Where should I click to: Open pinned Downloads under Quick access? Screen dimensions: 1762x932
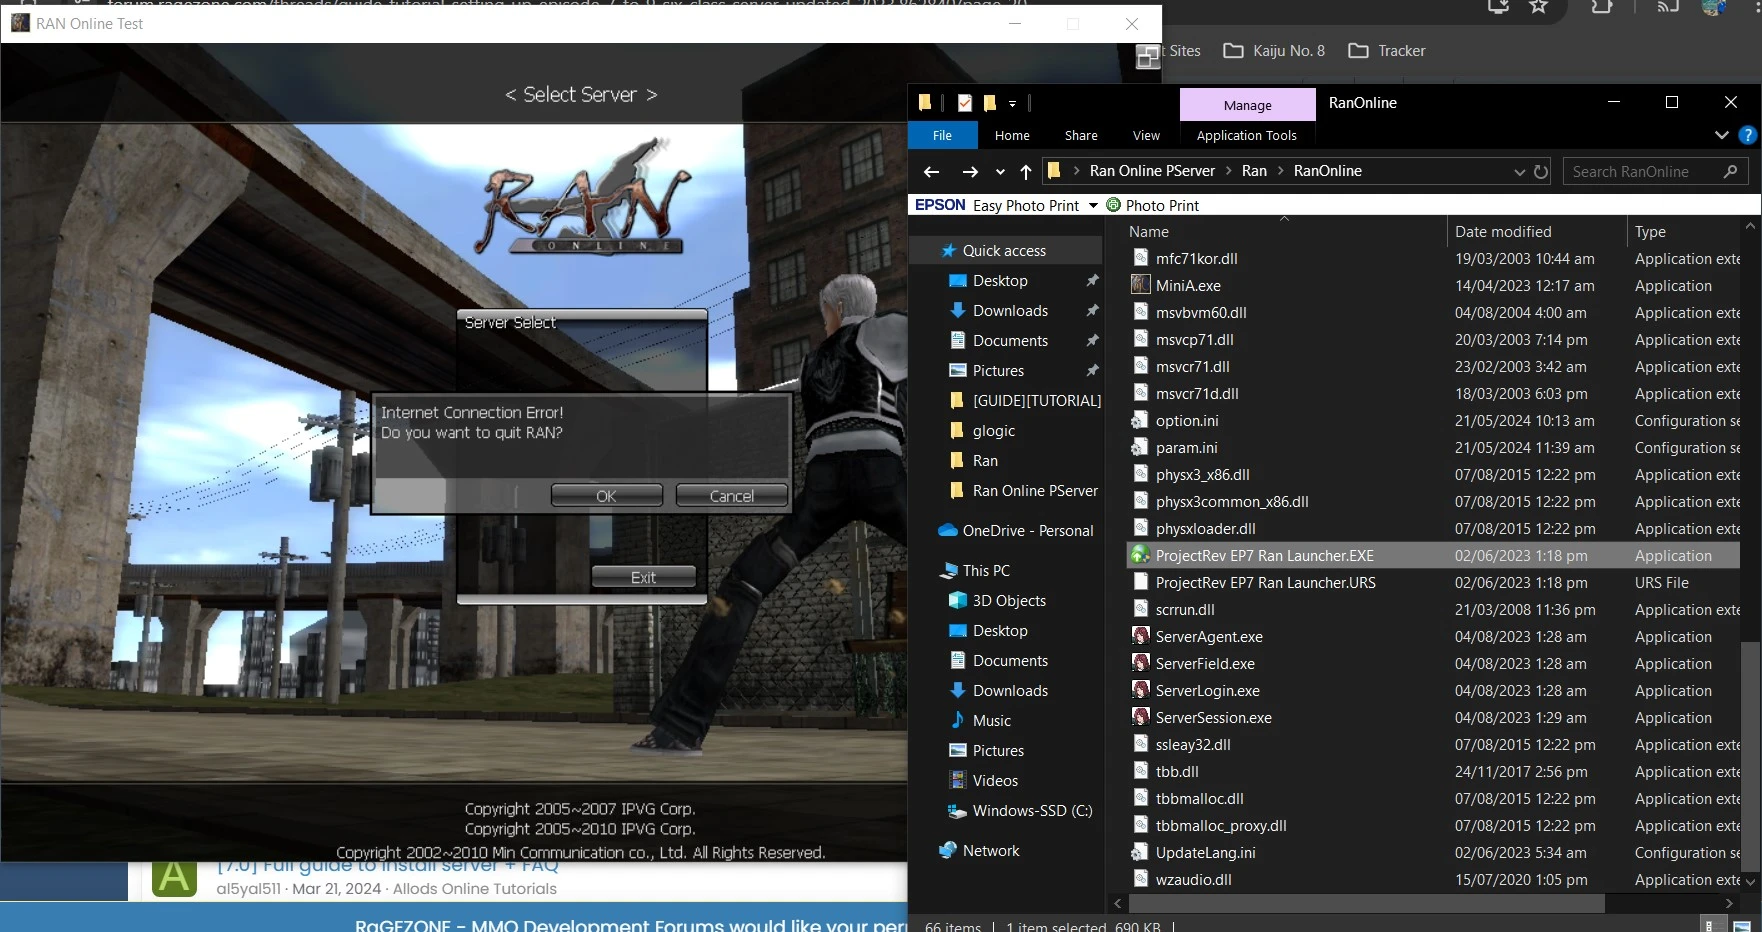tap(1010, 311)
